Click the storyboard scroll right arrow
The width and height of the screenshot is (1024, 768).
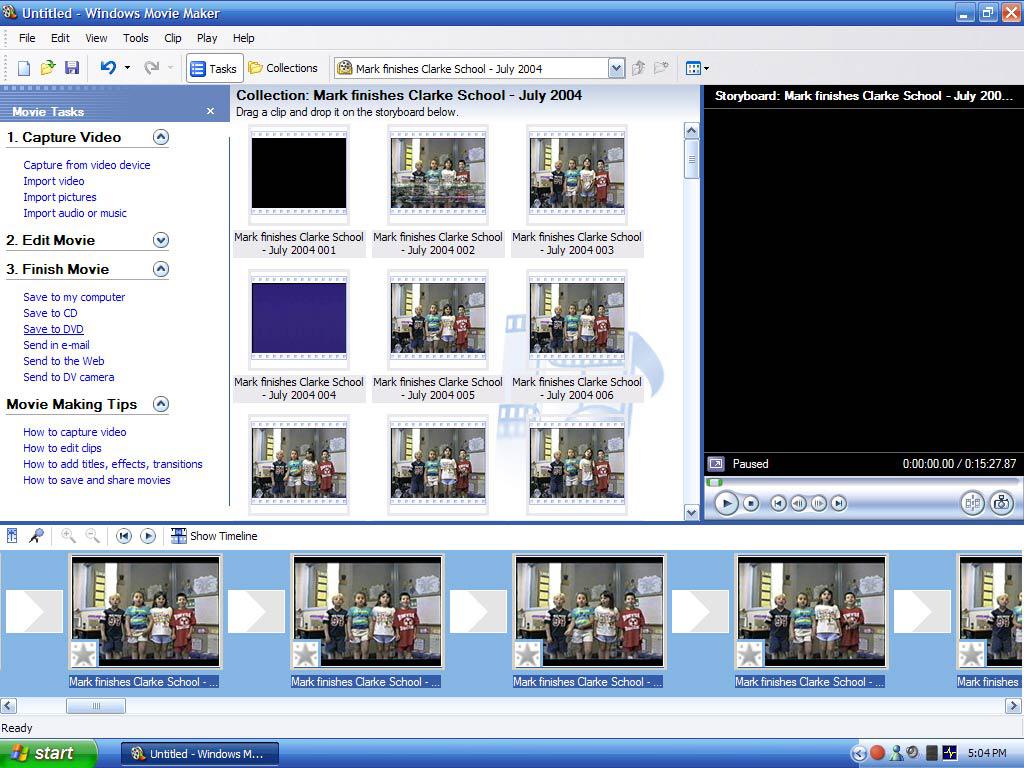1013,706
